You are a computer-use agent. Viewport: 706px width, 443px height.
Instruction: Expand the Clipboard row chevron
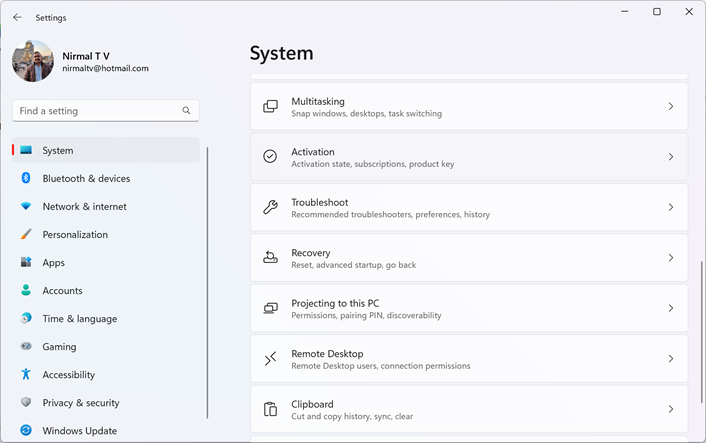[671, 409]
